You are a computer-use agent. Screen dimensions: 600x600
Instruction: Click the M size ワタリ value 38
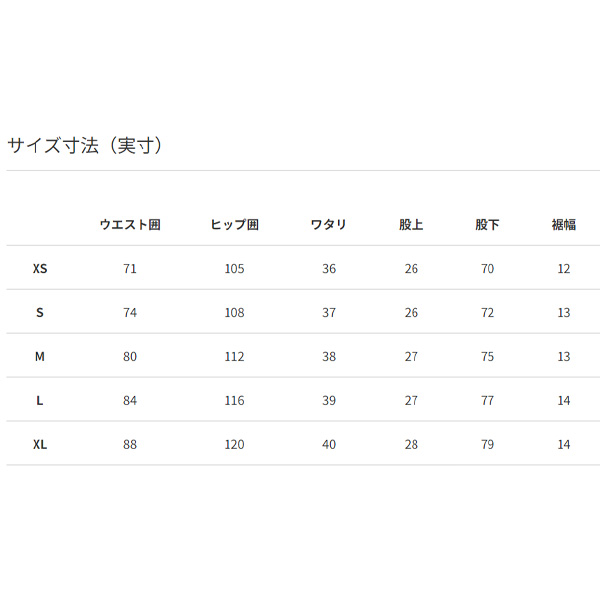(x=329, y=357)
